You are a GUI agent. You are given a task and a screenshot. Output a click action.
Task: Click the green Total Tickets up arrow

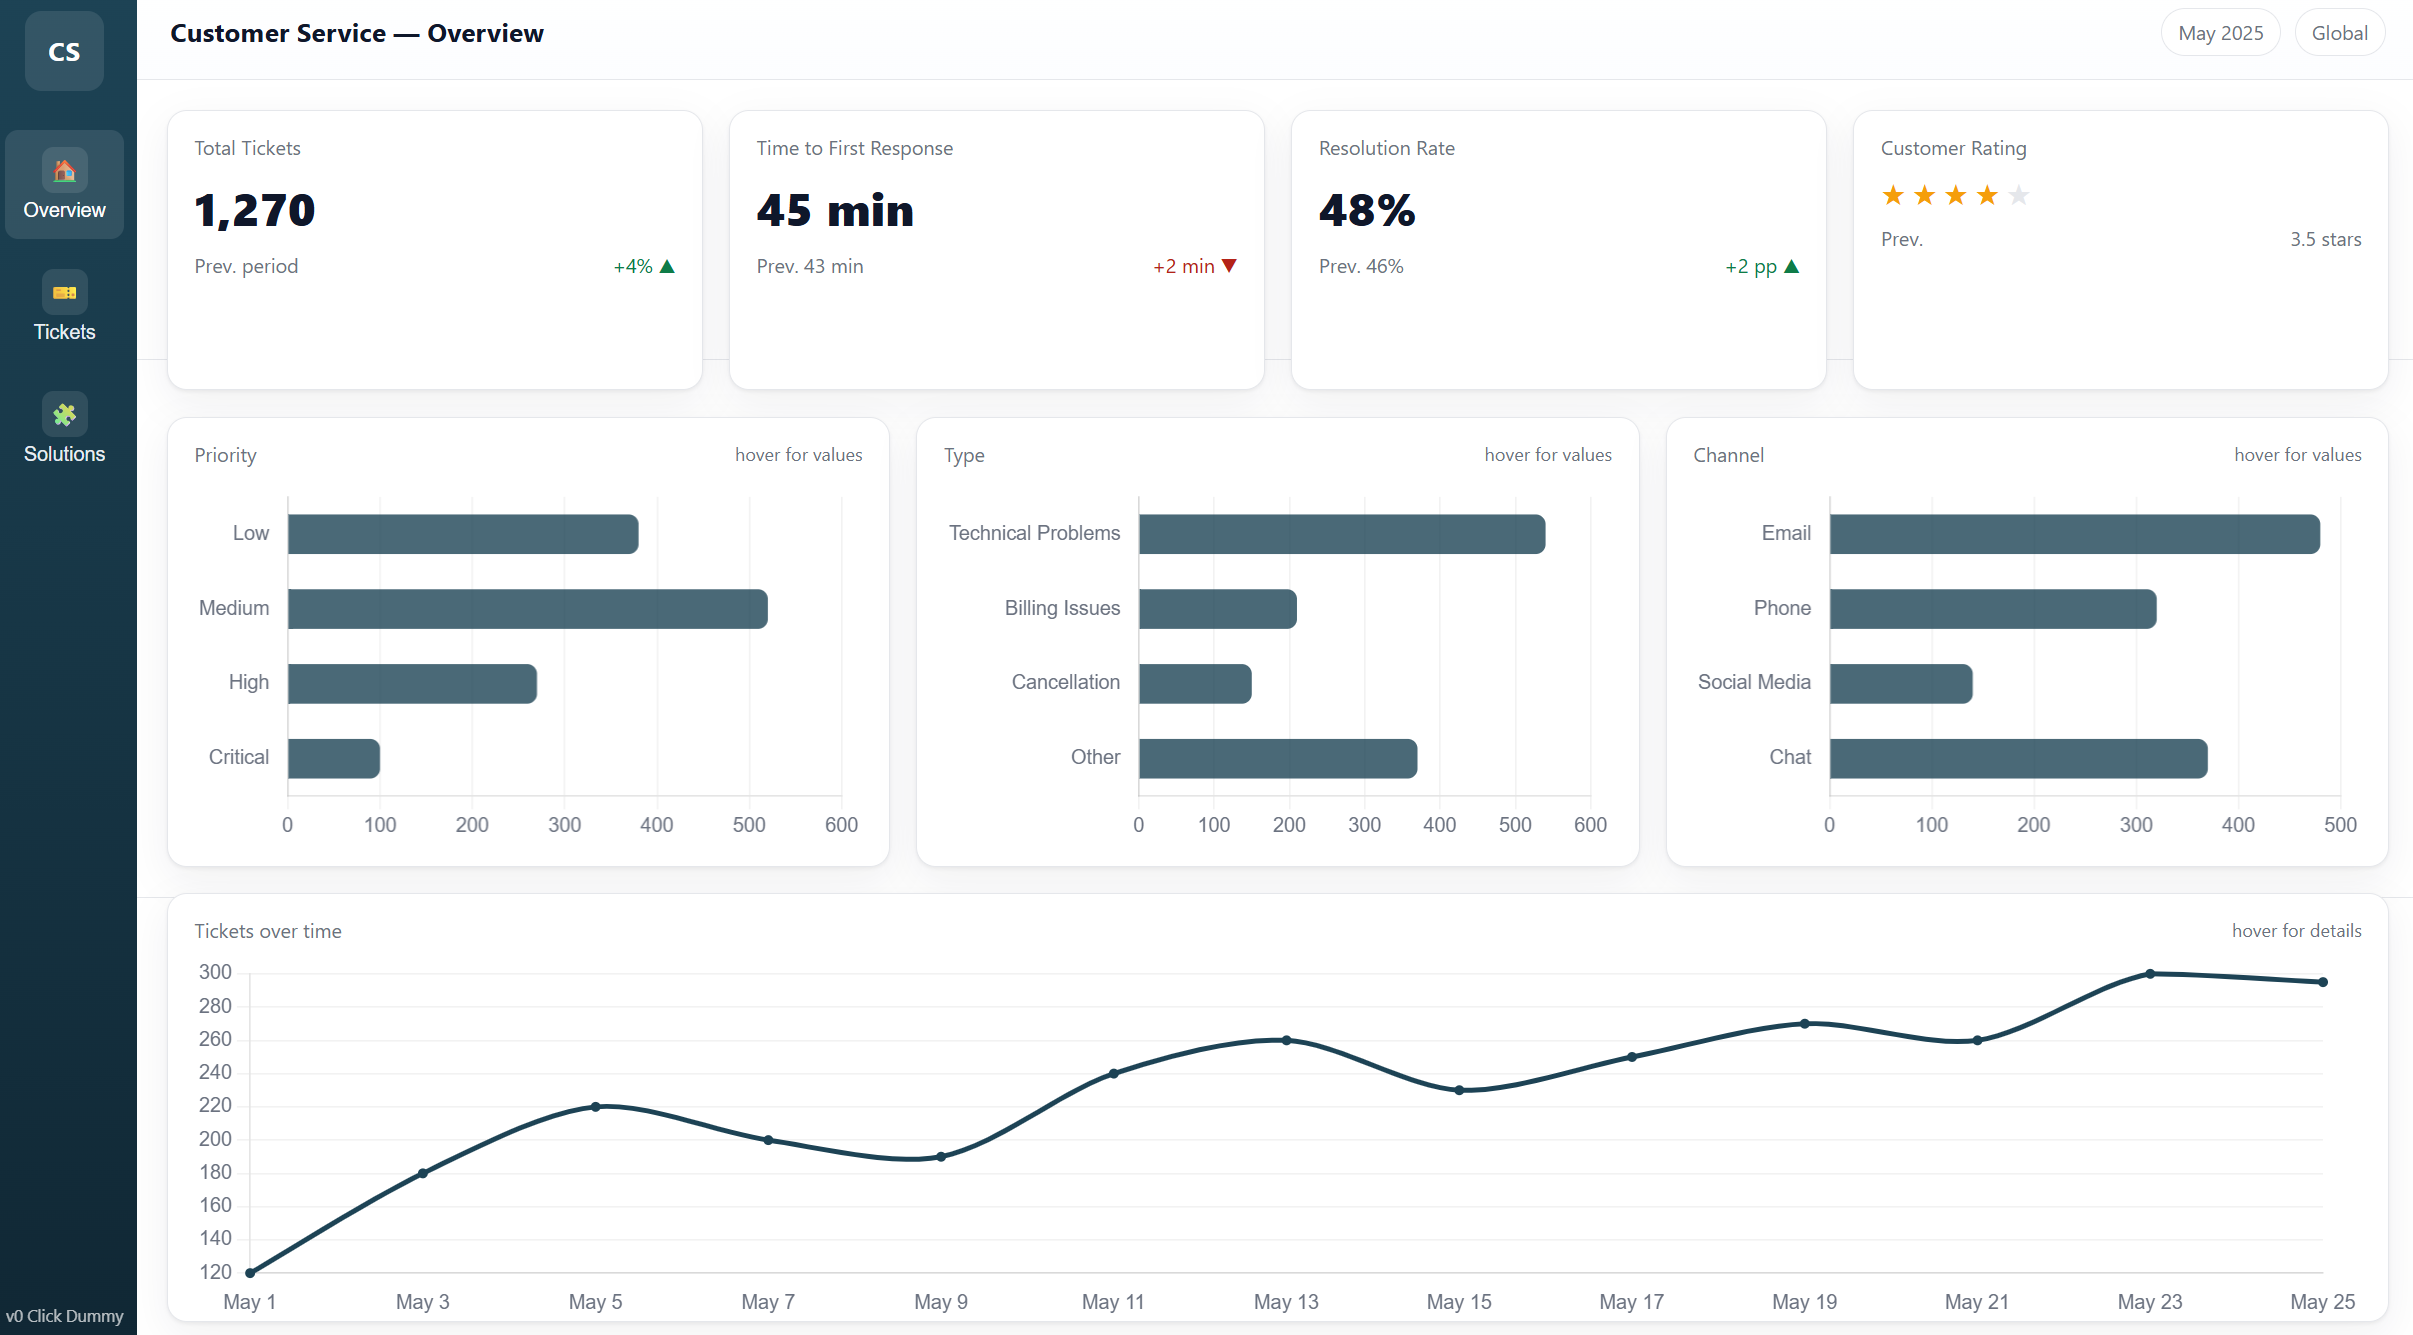pos(668,267)
